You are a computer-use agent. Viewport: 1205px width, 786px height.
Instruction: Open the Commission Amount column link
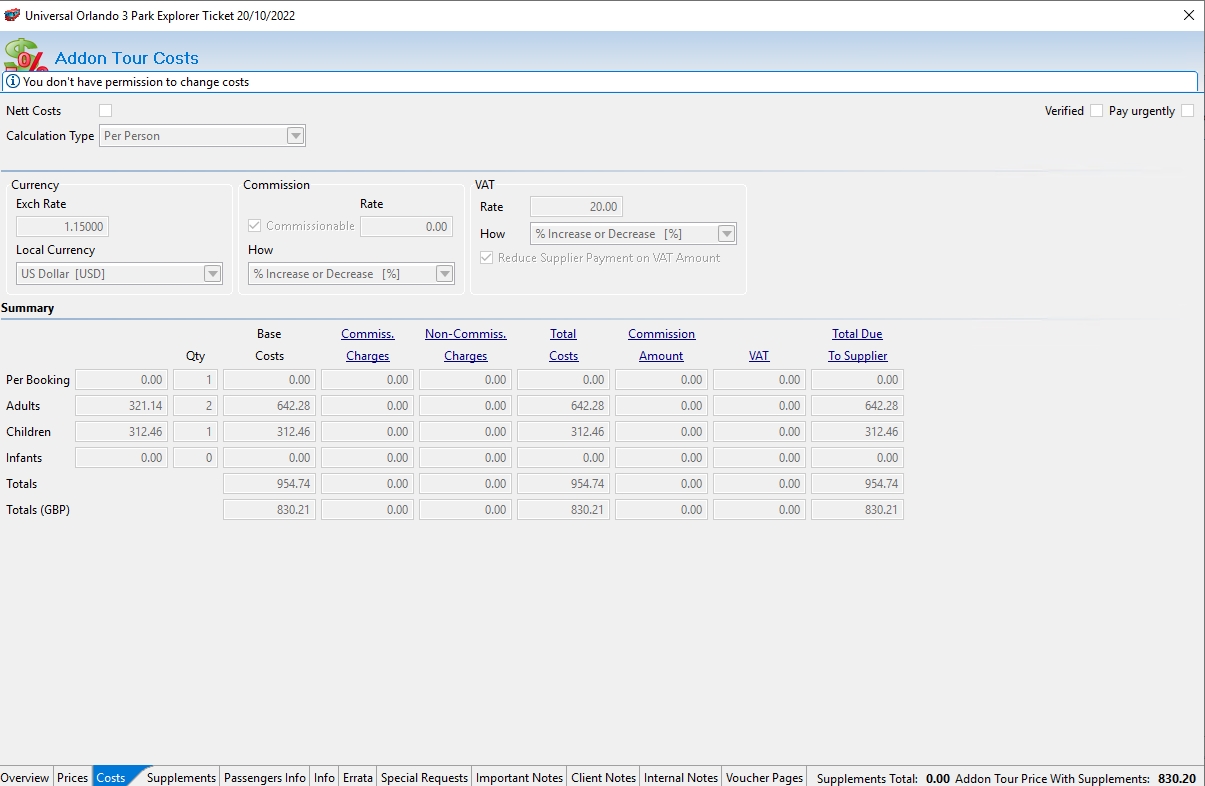click(x=661, y=345)
